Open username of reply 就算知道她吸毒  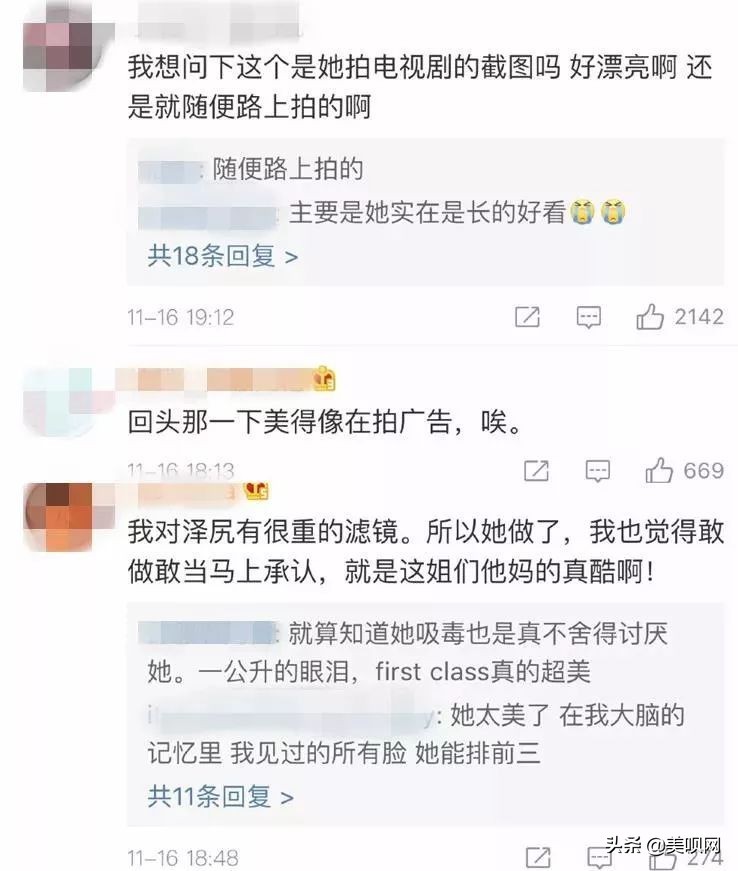coord(208,634)
